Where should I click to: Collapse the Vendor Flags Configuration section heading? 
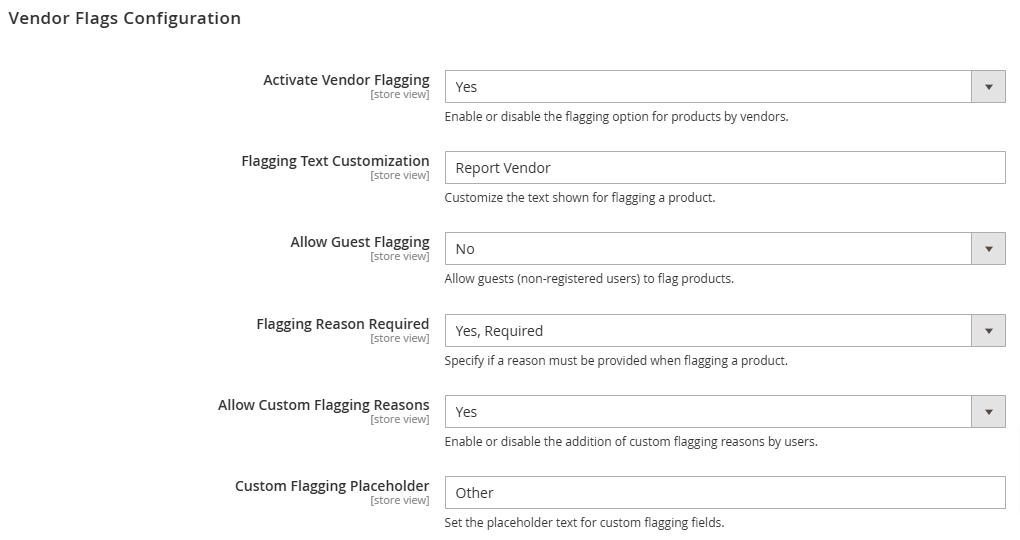pos(124,18)
